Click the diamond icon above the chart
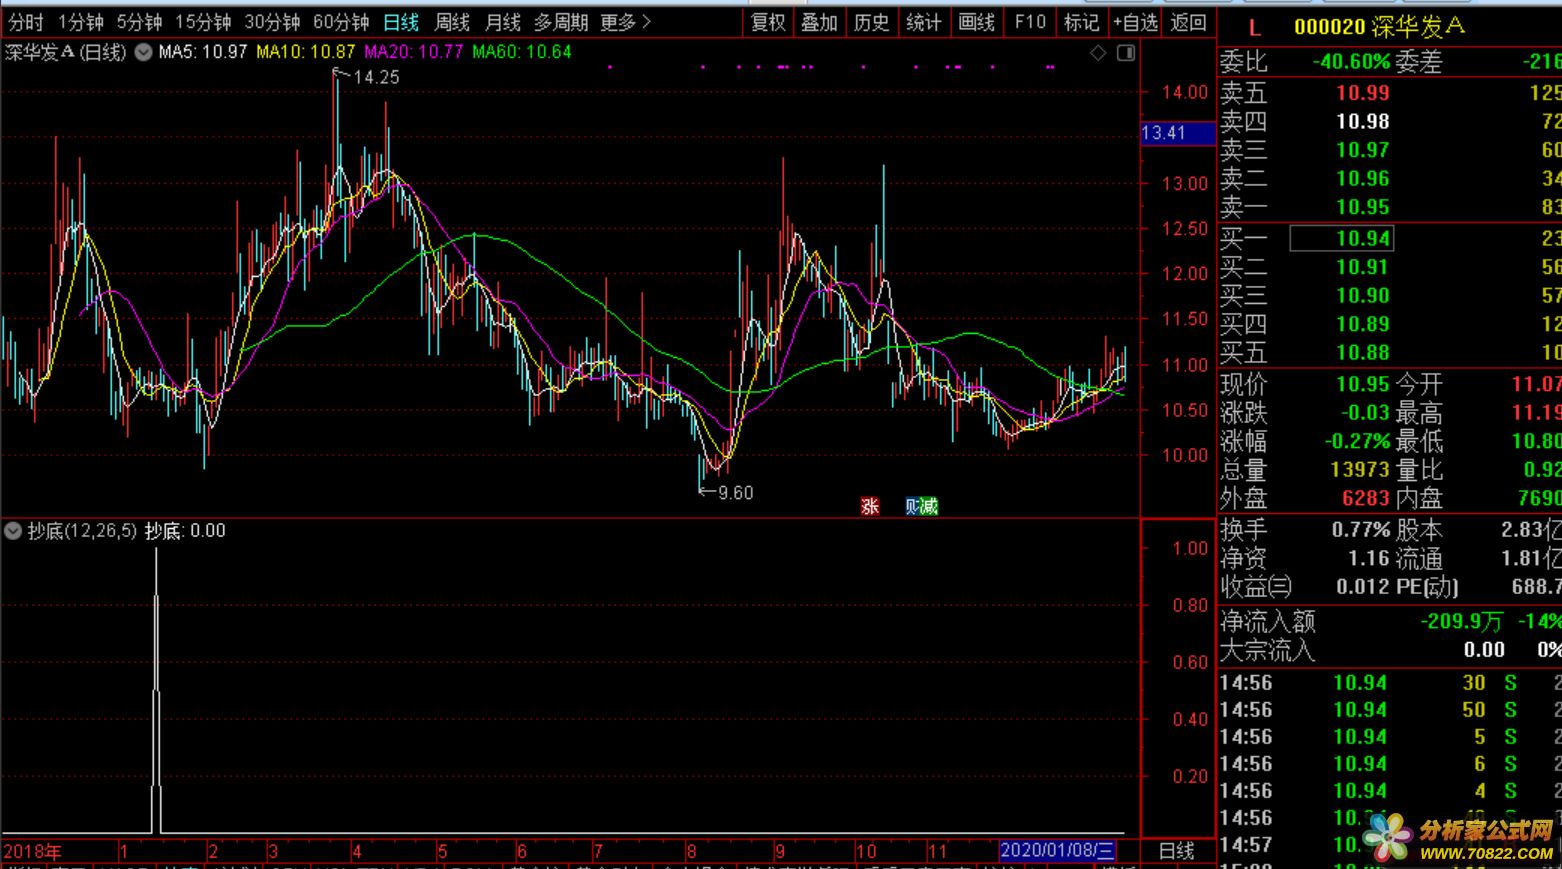The height and width of the screenshot is (869, 1562). click(1098, 53)
